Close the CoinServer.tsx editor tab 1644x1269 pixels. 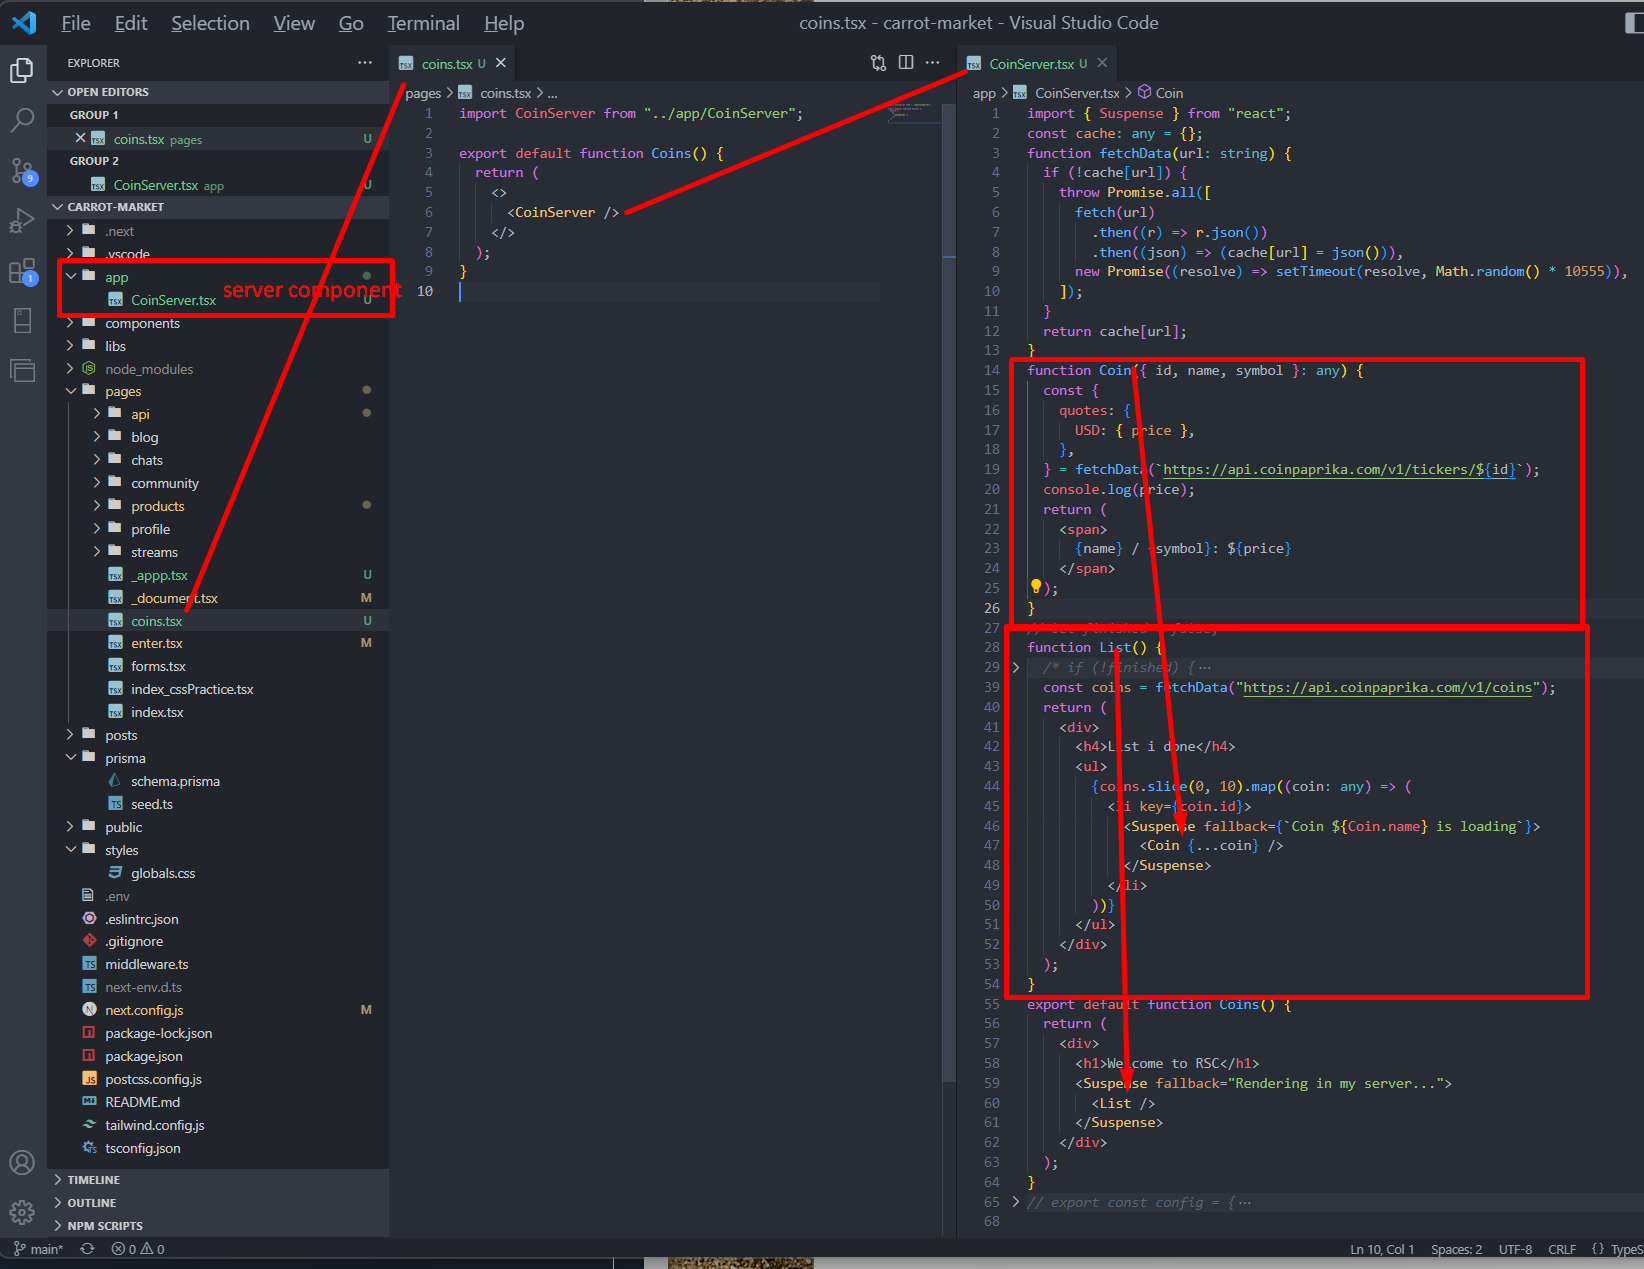pos(1102,63)
